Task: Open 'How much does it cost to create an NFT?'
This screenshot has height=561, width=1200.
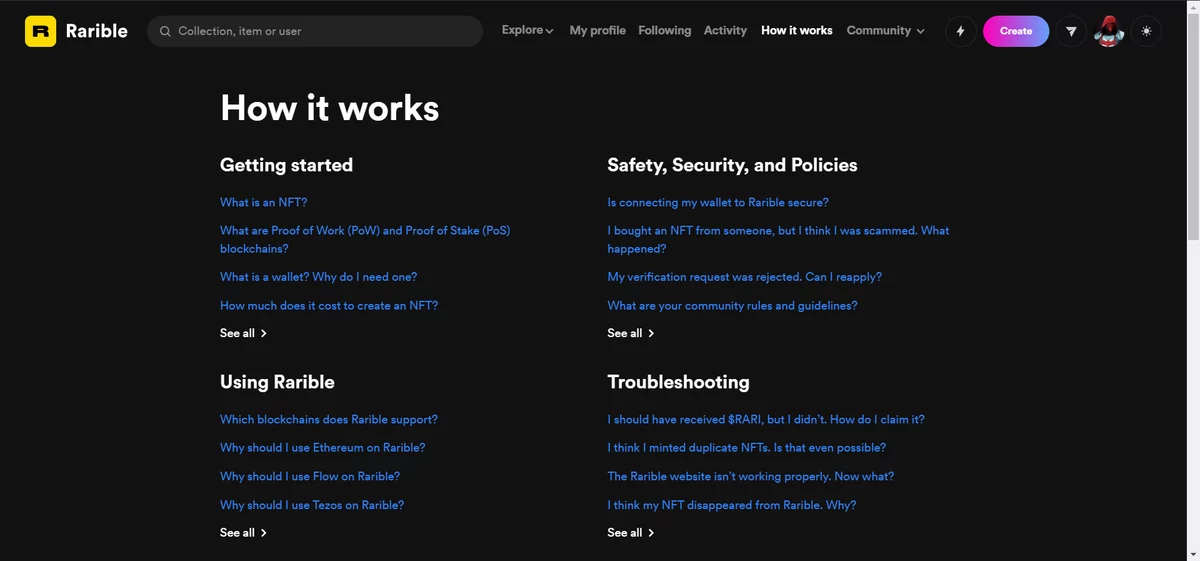Action: tap(329, 305)
